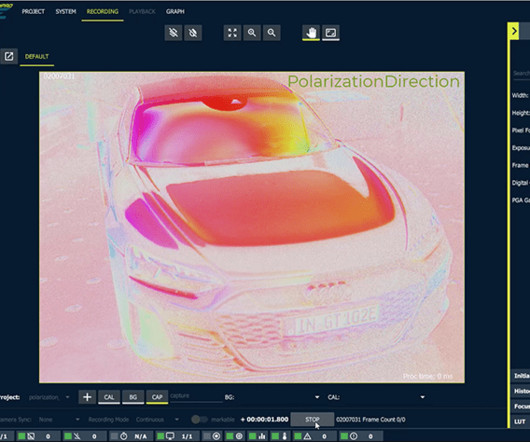This screenshot has width=530, height=442.
Task: Click the 'N/A' status value
Action: [140, 436]
